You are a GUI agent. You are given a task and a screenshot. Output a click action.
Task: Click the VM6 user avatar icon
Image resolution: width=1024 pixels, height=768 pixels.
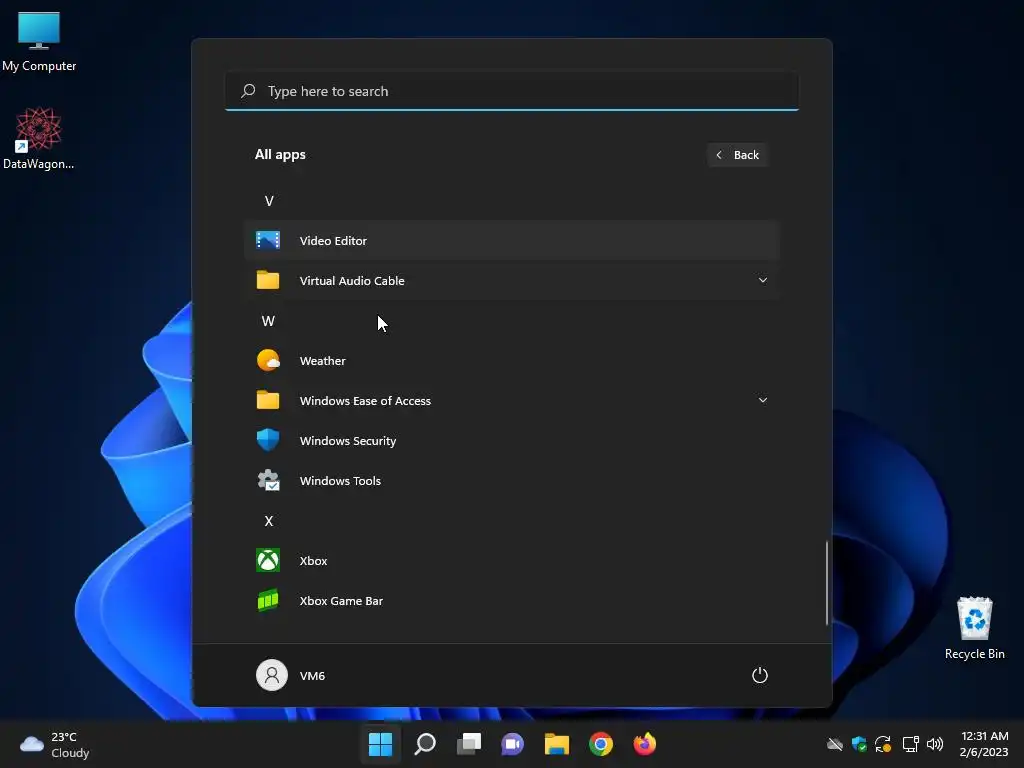(x=272, y=675)
